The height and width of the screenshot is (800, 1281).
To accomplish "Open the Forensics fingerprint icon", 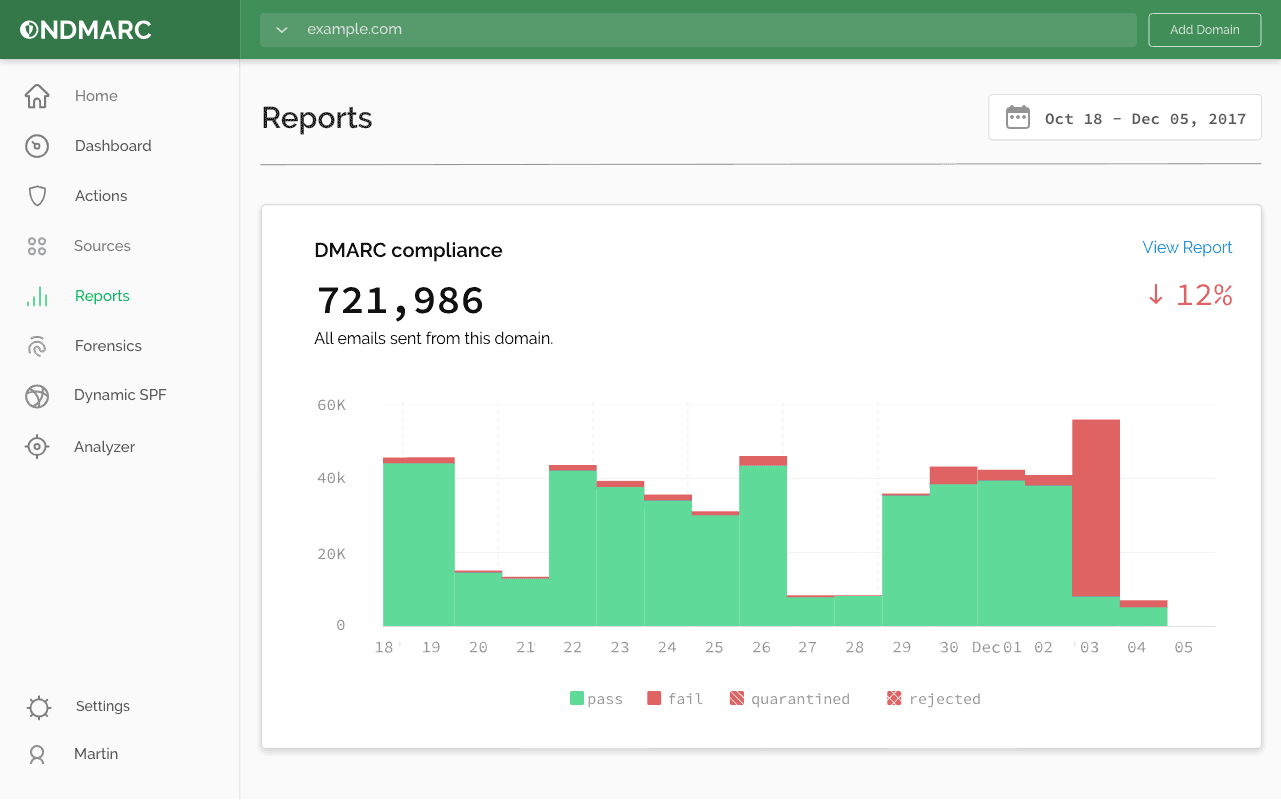I will (x=37, y=346).
